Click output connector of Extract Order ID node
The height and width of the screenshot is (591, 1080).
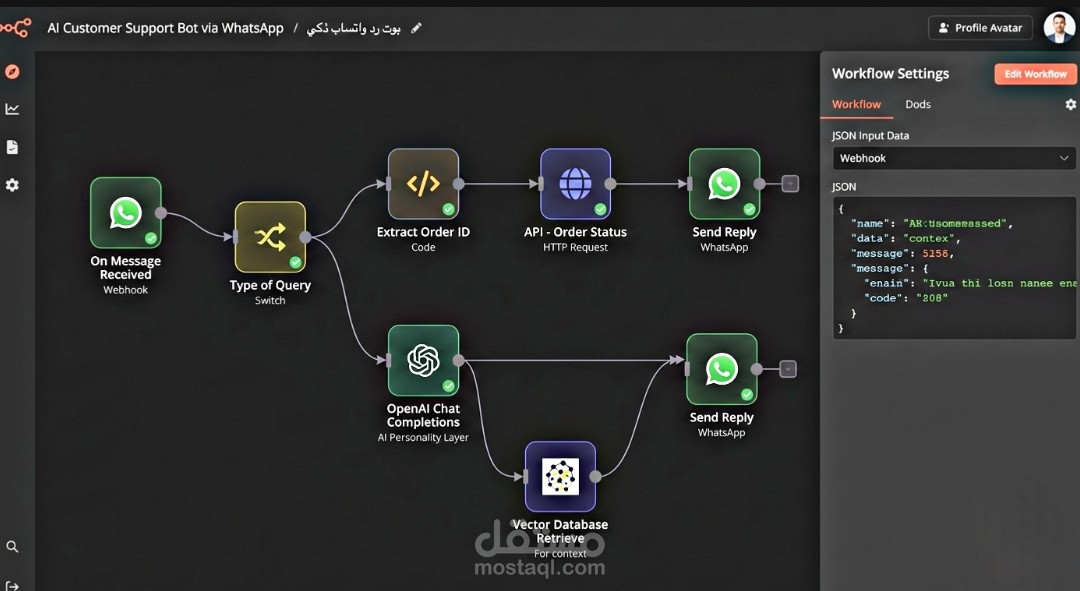pyautogui.click(x=459, y=184)
